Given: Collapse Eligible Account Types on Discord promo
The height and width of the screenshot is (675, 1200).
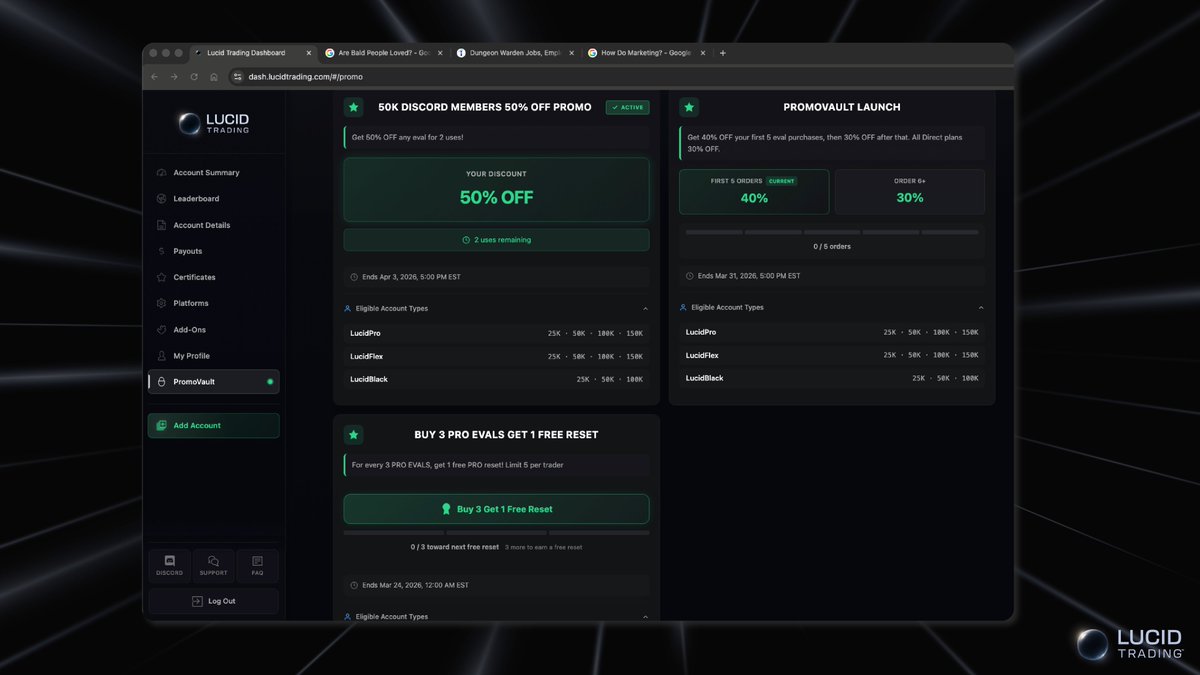Looking at the screenshot, I should pos(645,309).
